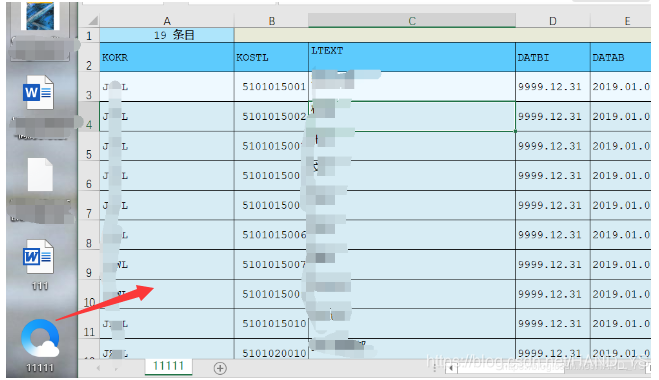
Task: Click the Select All corner triangle
Action: pos(93,20)
